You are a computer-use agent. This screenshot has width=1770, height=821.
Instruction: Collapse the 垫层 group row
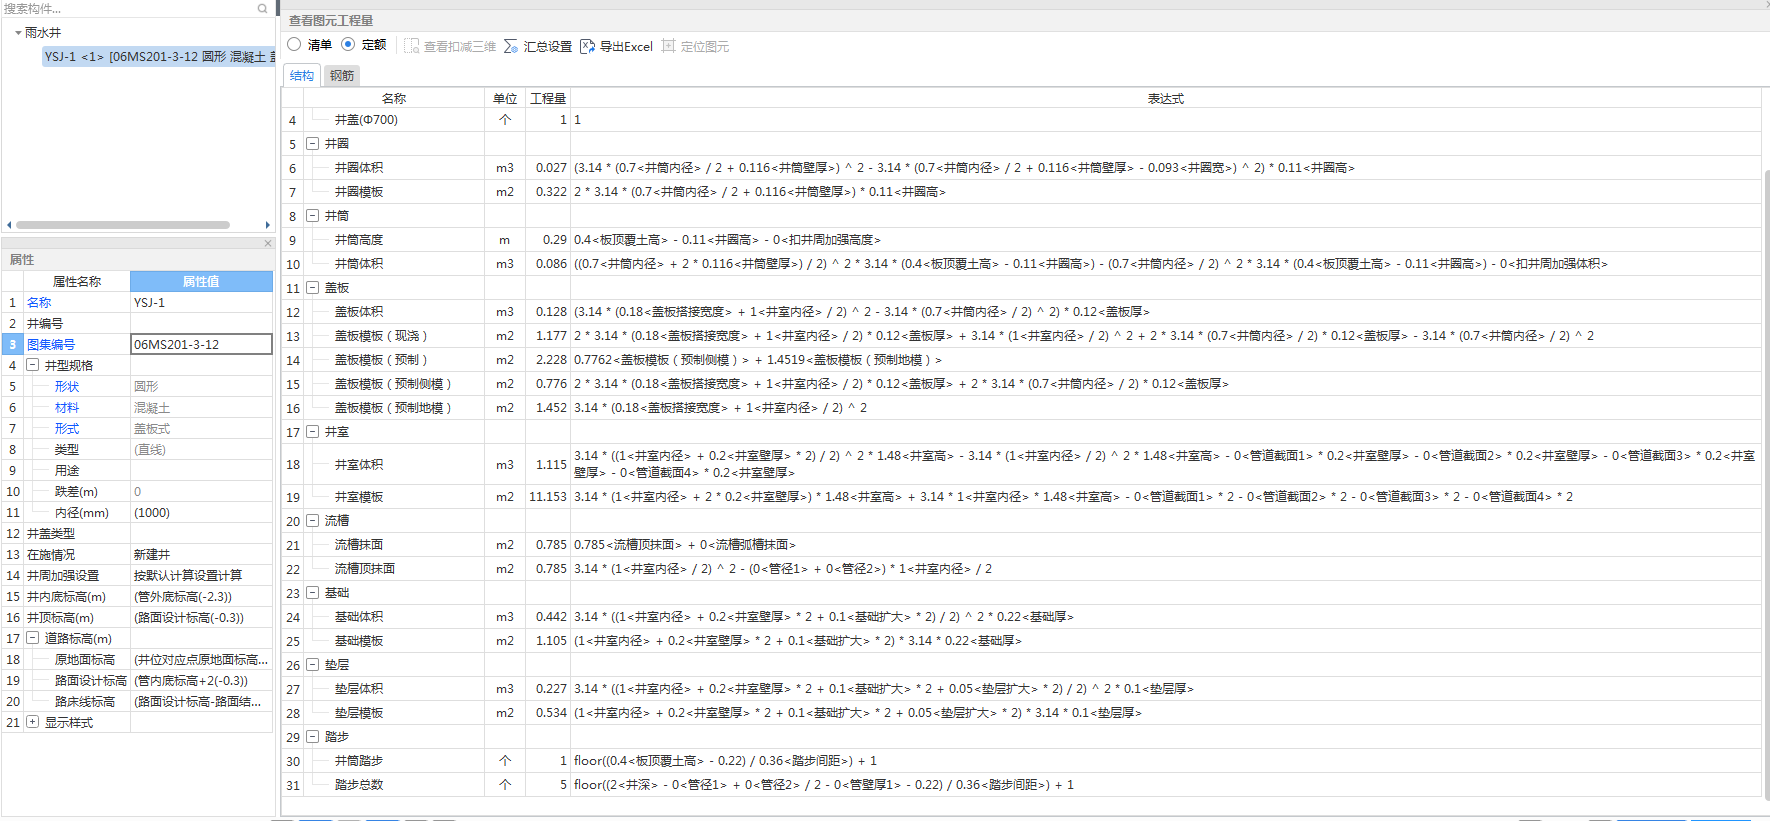312,665
